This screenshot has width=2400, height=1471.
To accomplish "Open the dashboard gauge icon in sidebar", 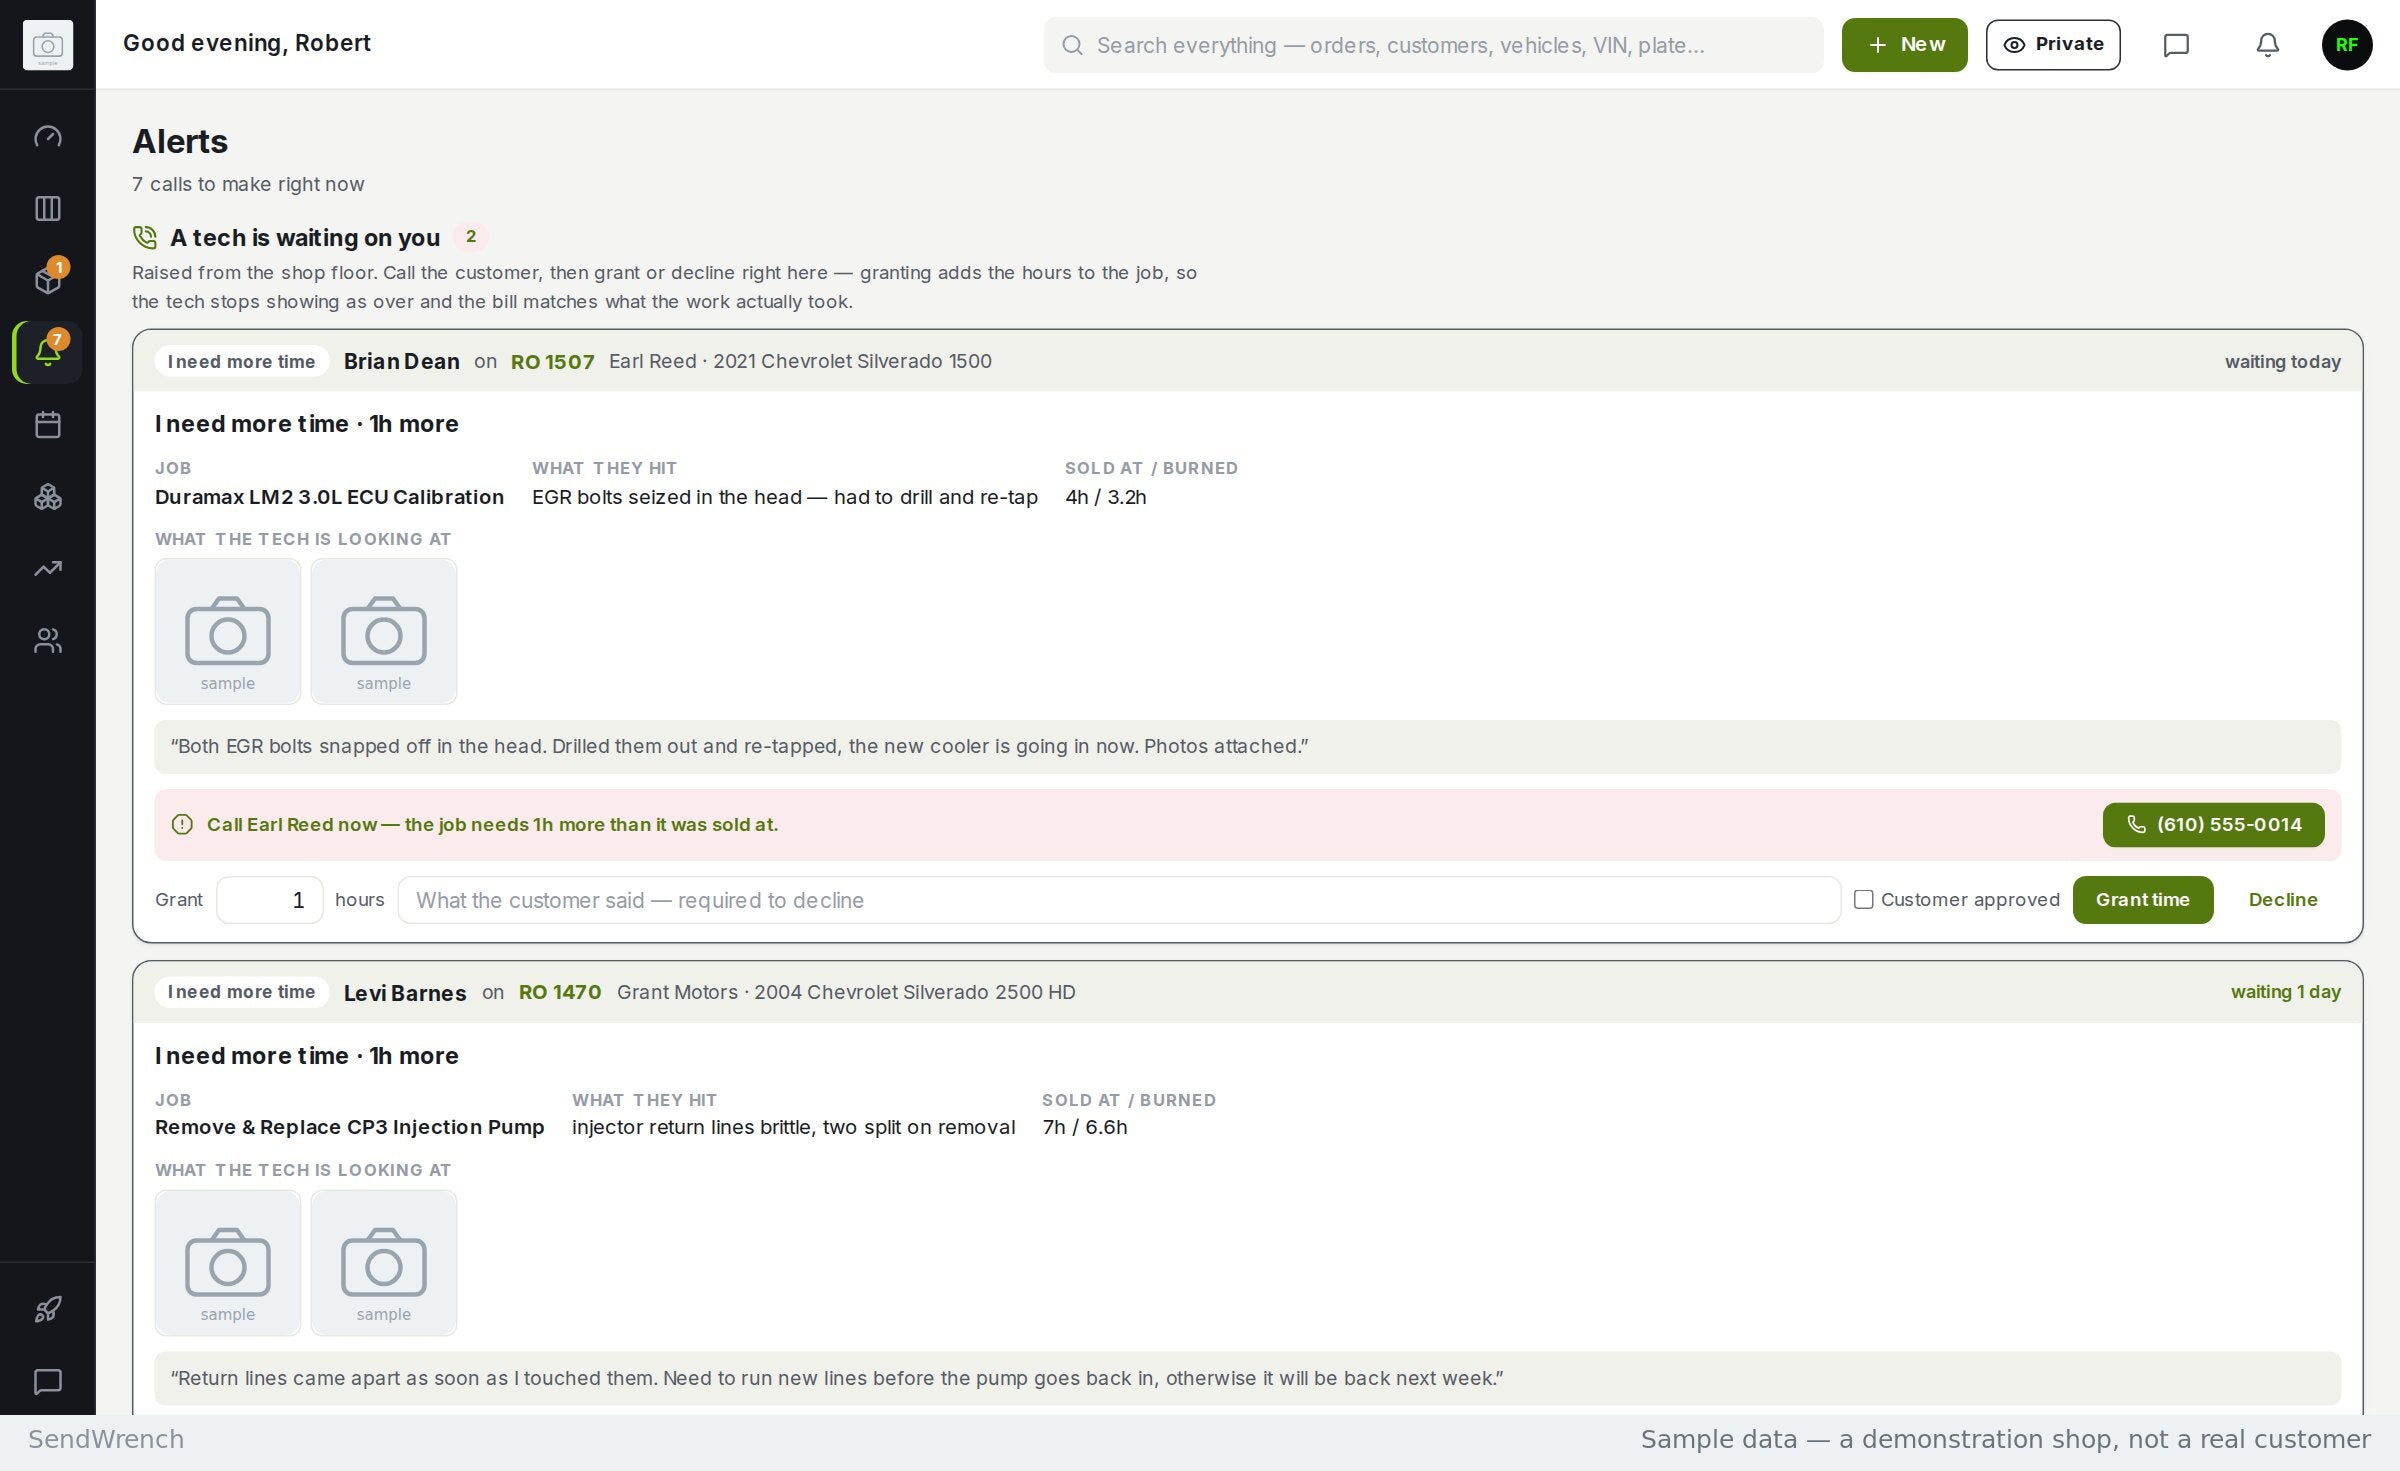I will 47,136.
